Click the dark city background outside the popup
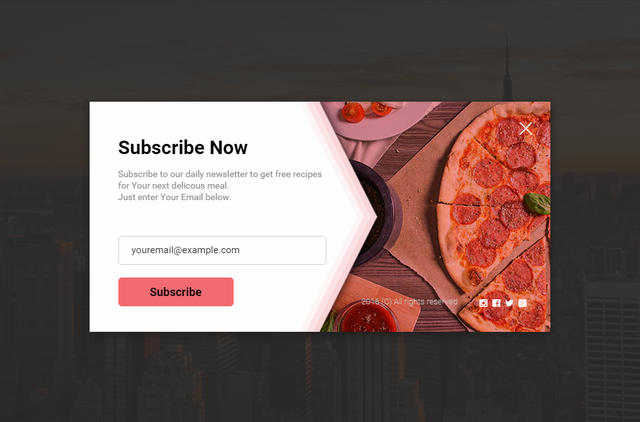The image size is (640, 422). 320,375
